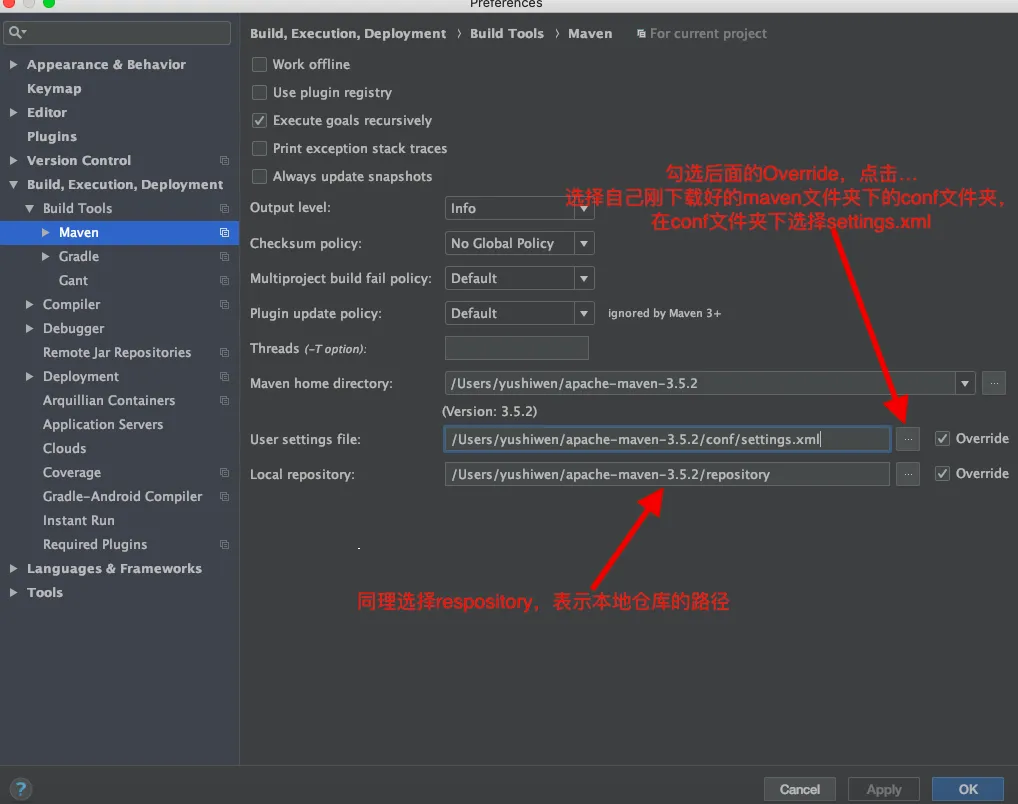Open the Plugins settings page
Screen dimensions: 1018x804
click(x=51, y=136)
